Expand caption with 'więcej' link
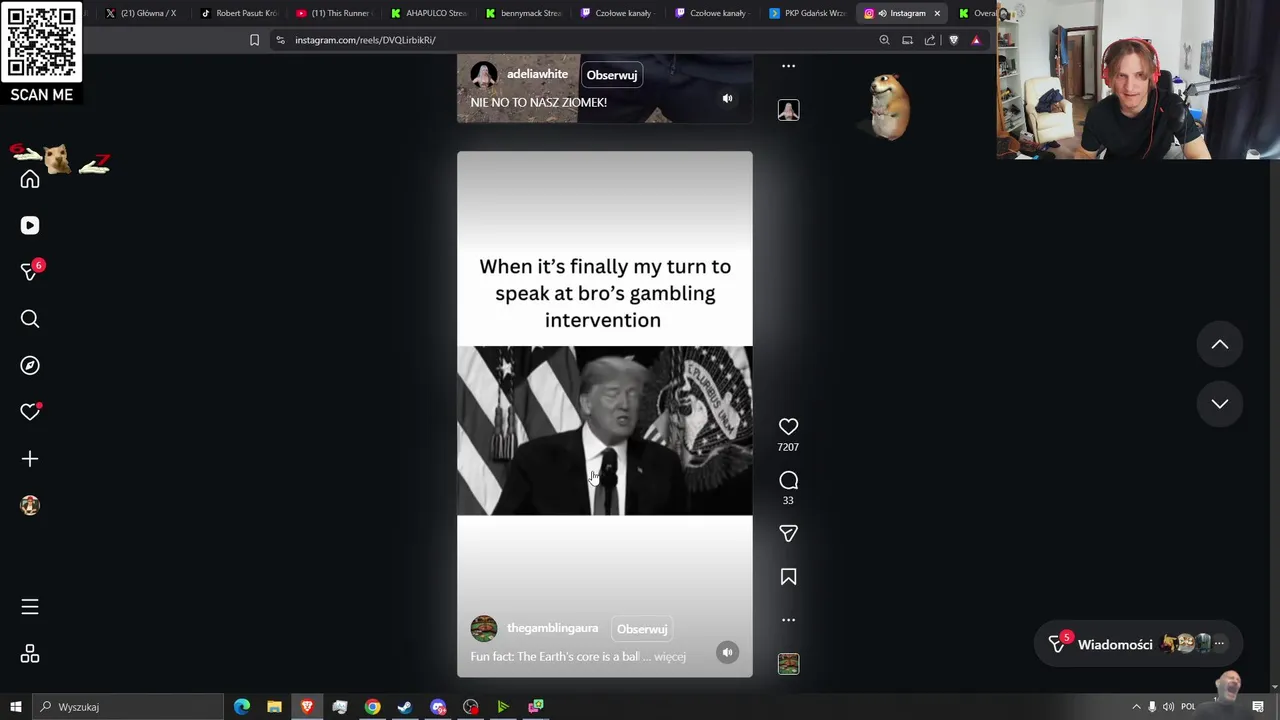Viewport: 1280px width, 720px height. click(x=670, y=657)
